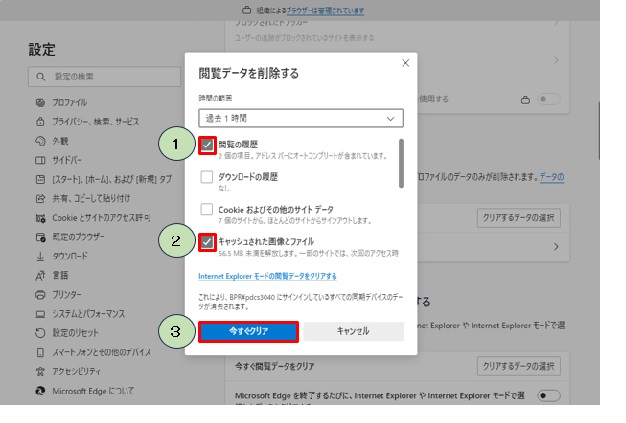The image size is (626, 423).
Task: Toggle the managed switch next to 使用する
Action: pos(549,99)
